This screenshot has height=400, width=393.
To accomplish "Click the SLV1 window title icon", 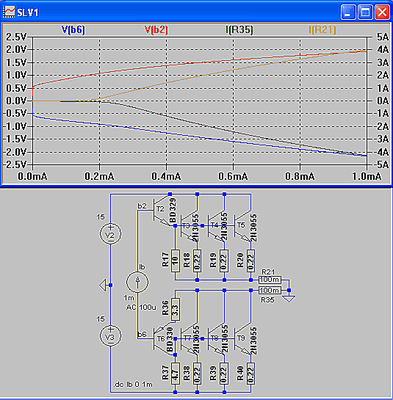I will pos(9,13).
